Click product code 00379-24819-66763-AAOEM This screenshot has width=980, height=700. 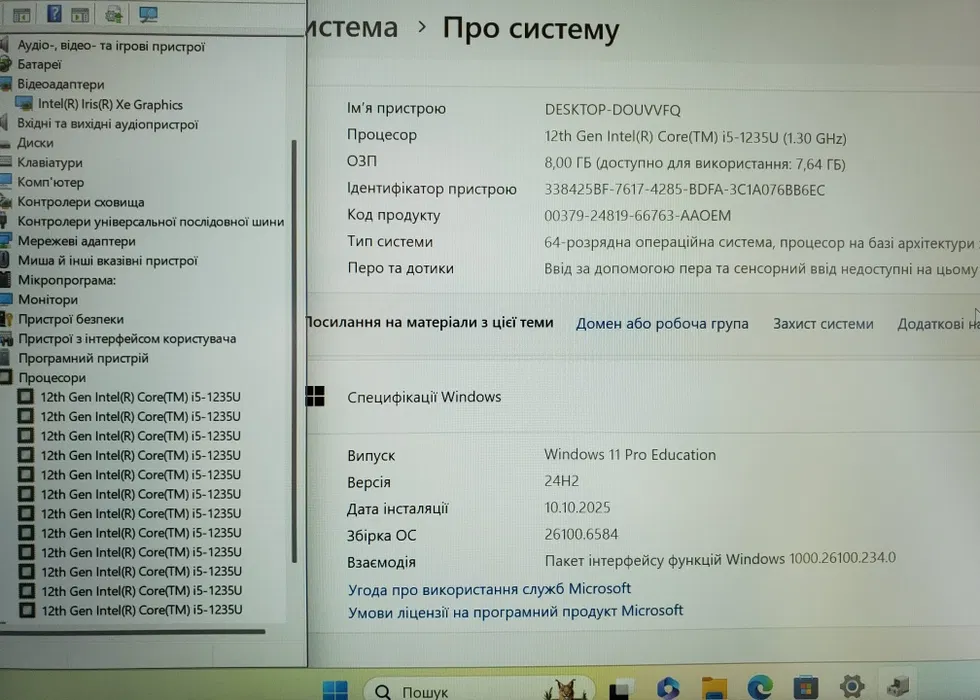[x=638, y=216]
